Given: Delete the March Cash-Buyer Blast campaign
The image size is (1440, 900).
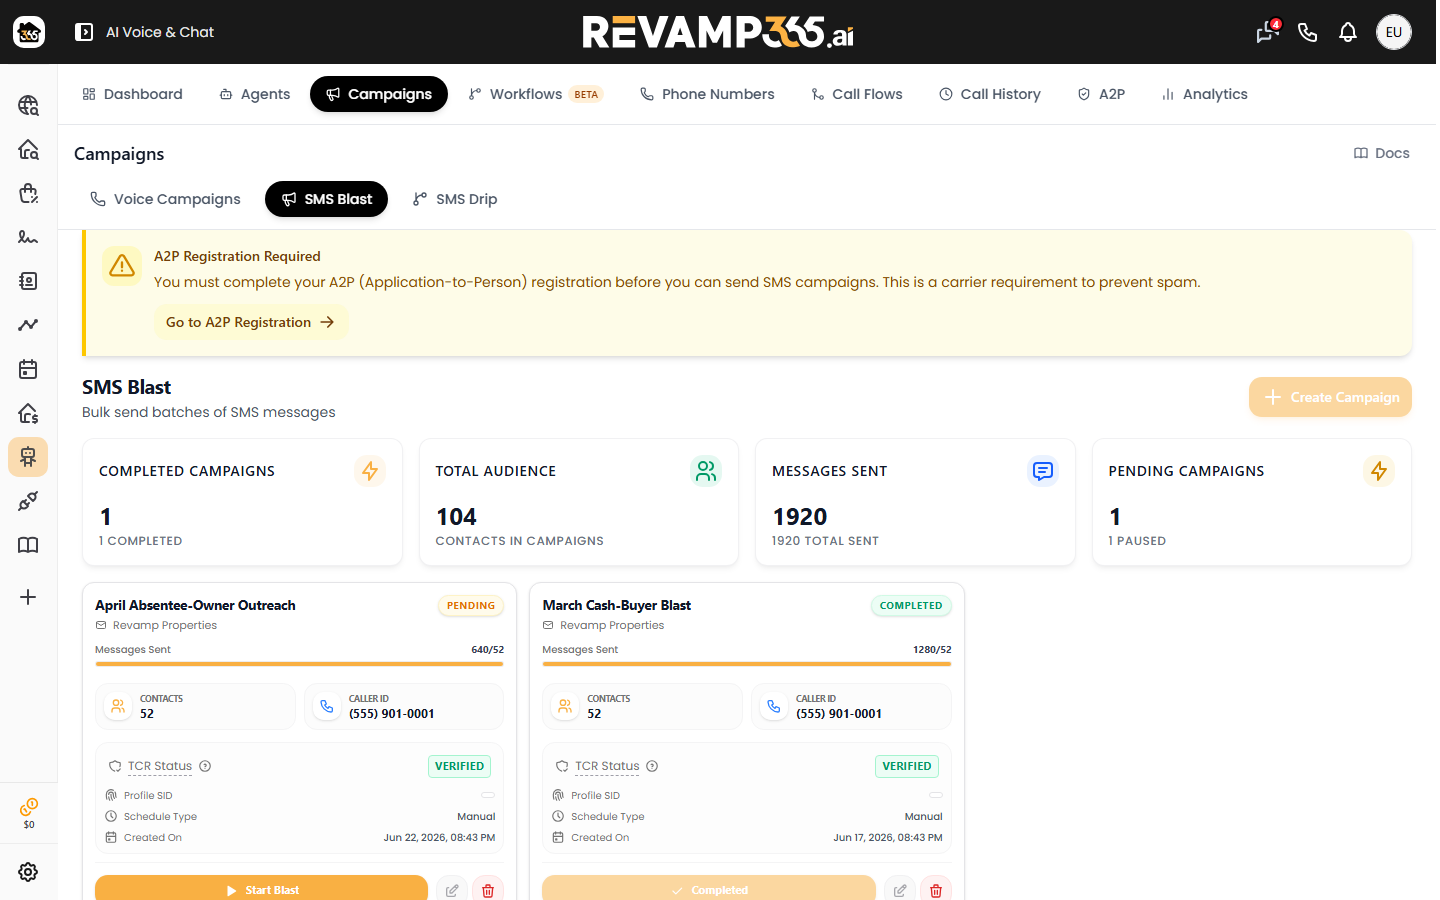Looking at the screenshot, I should click(x=936, y=890).
